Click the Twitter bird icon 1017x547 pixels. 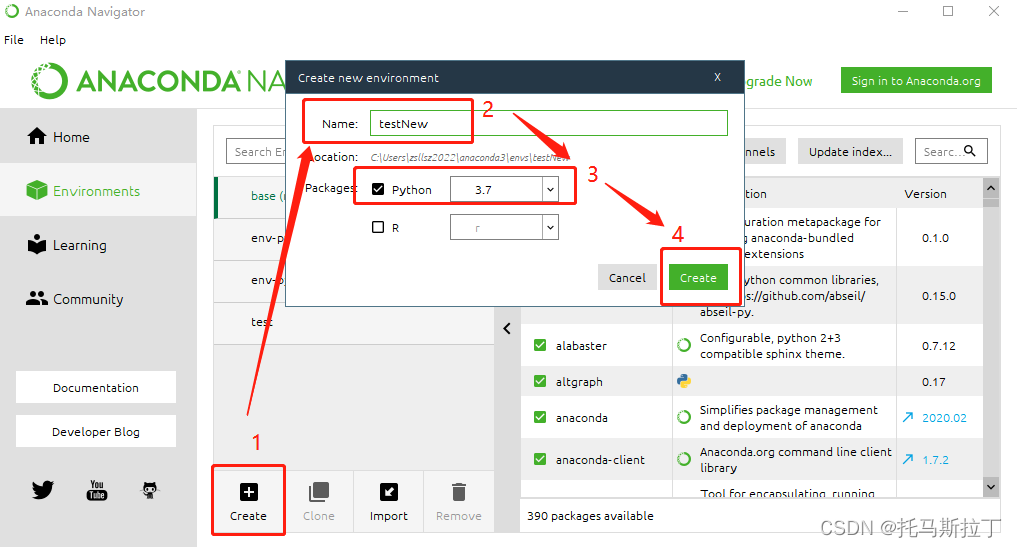43,489
